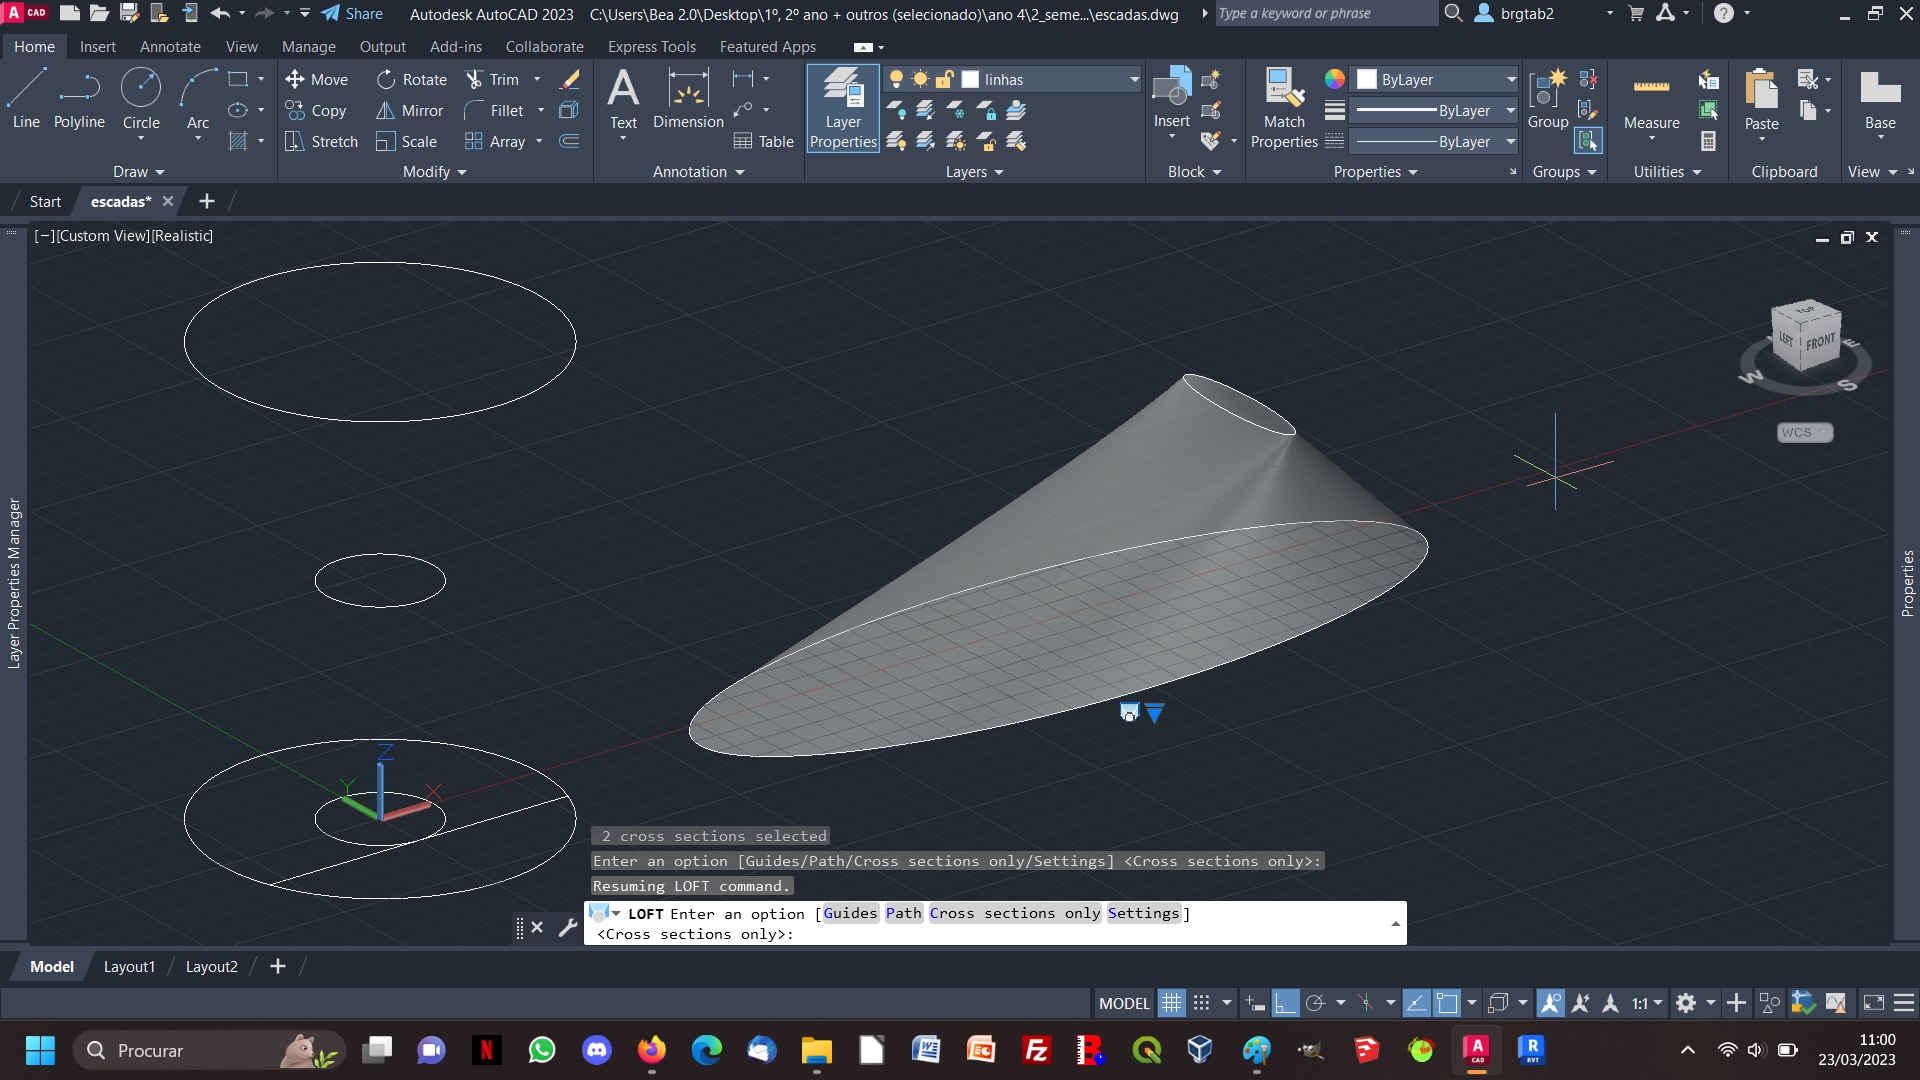Activate the Scale tool
Screen dimensions: 1920x1080
pos(407,141)
